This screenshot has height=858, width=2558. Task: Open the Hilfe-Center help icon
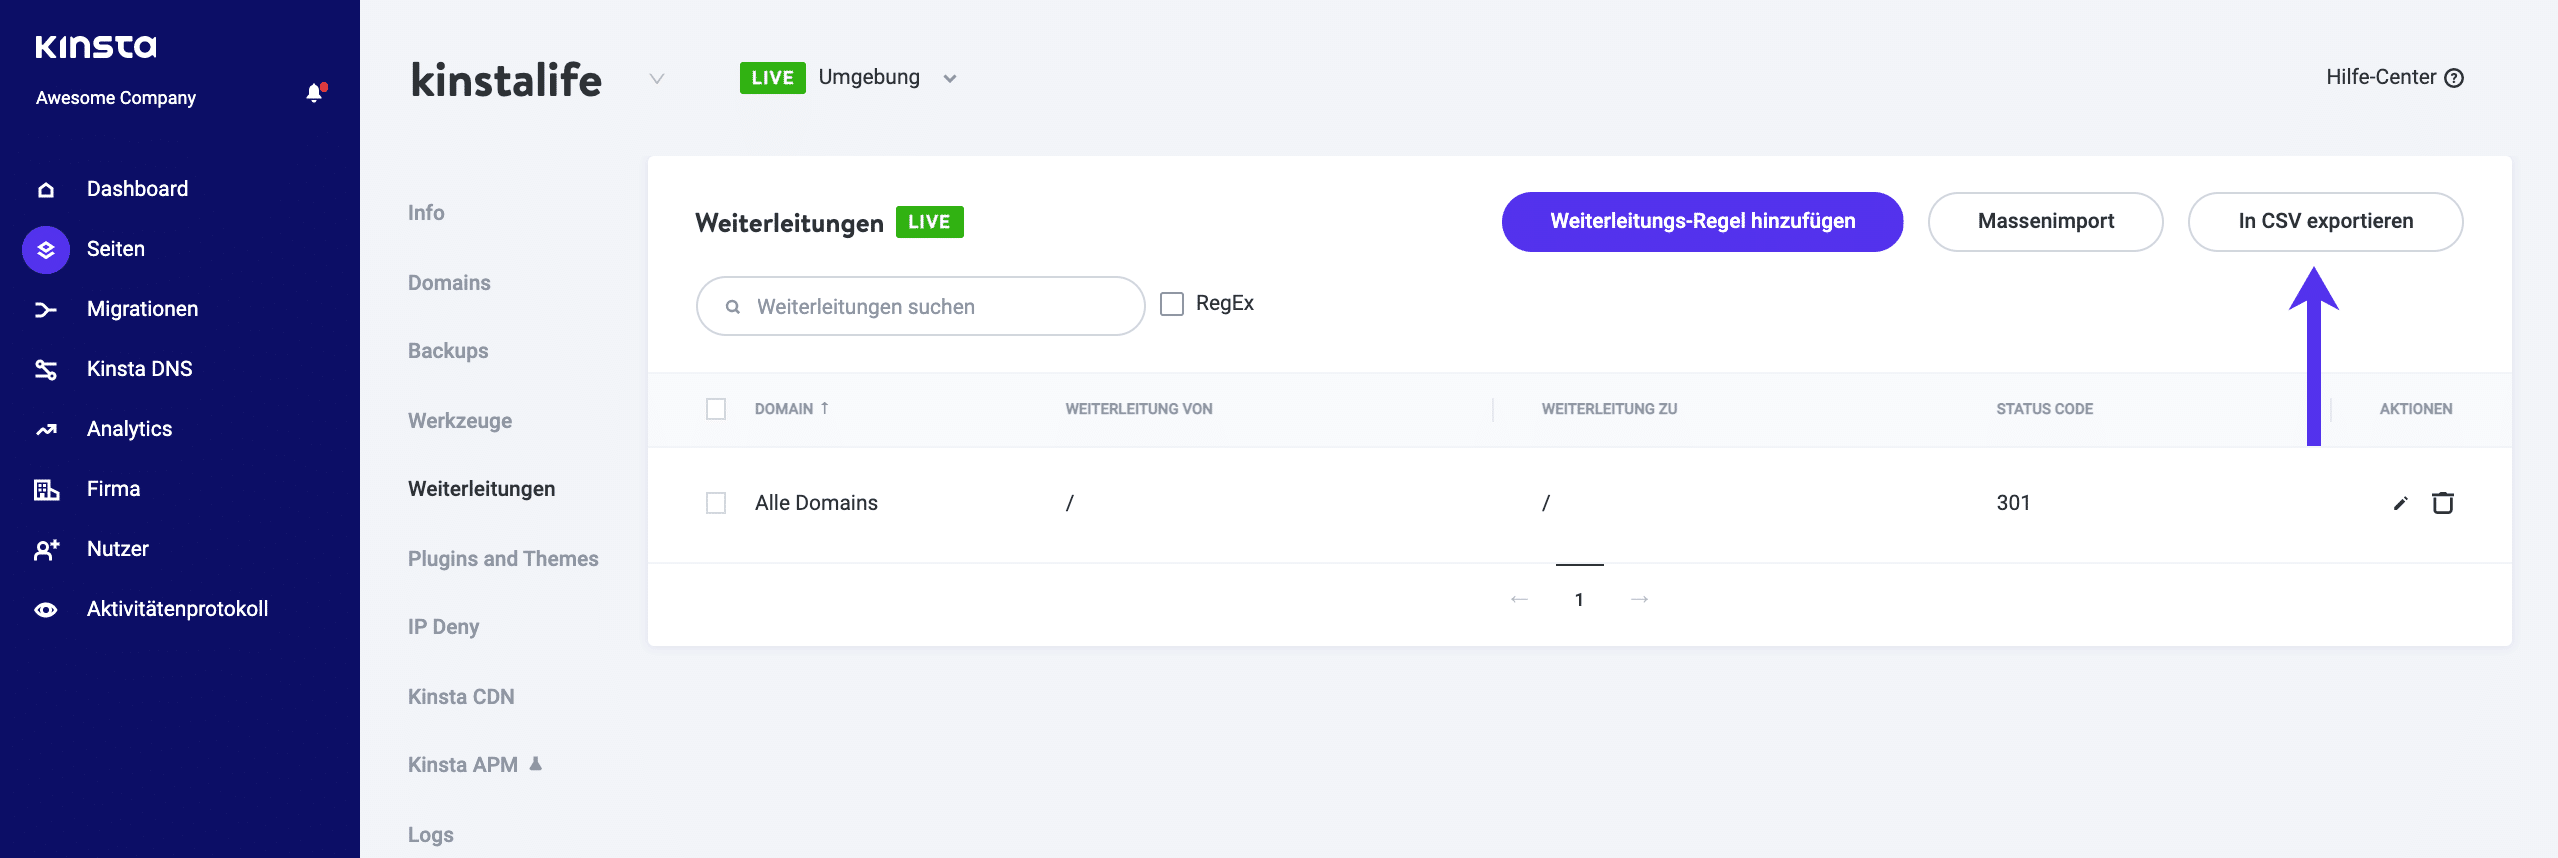pos(2453,78)
